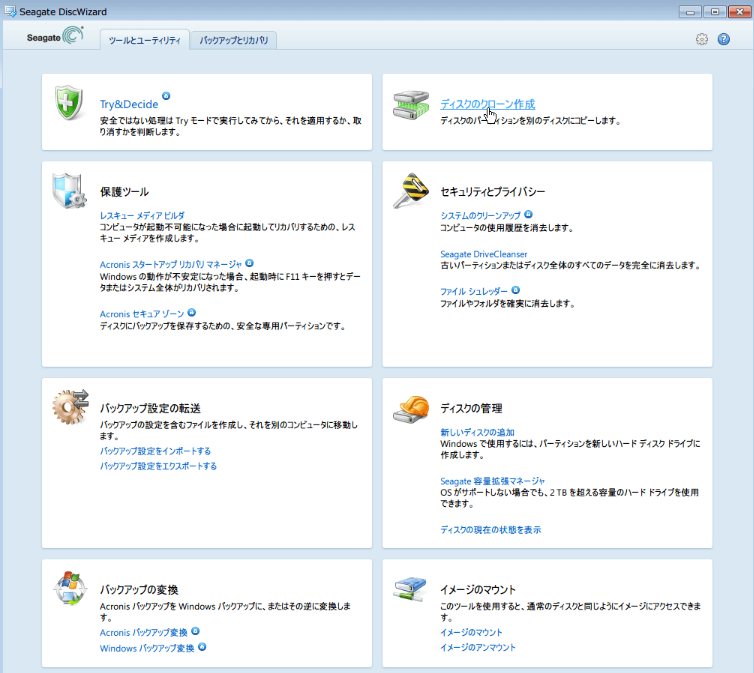Click the ディスクの管理 hard hat drive icon

pyautogui.click(x=411, y=410)
